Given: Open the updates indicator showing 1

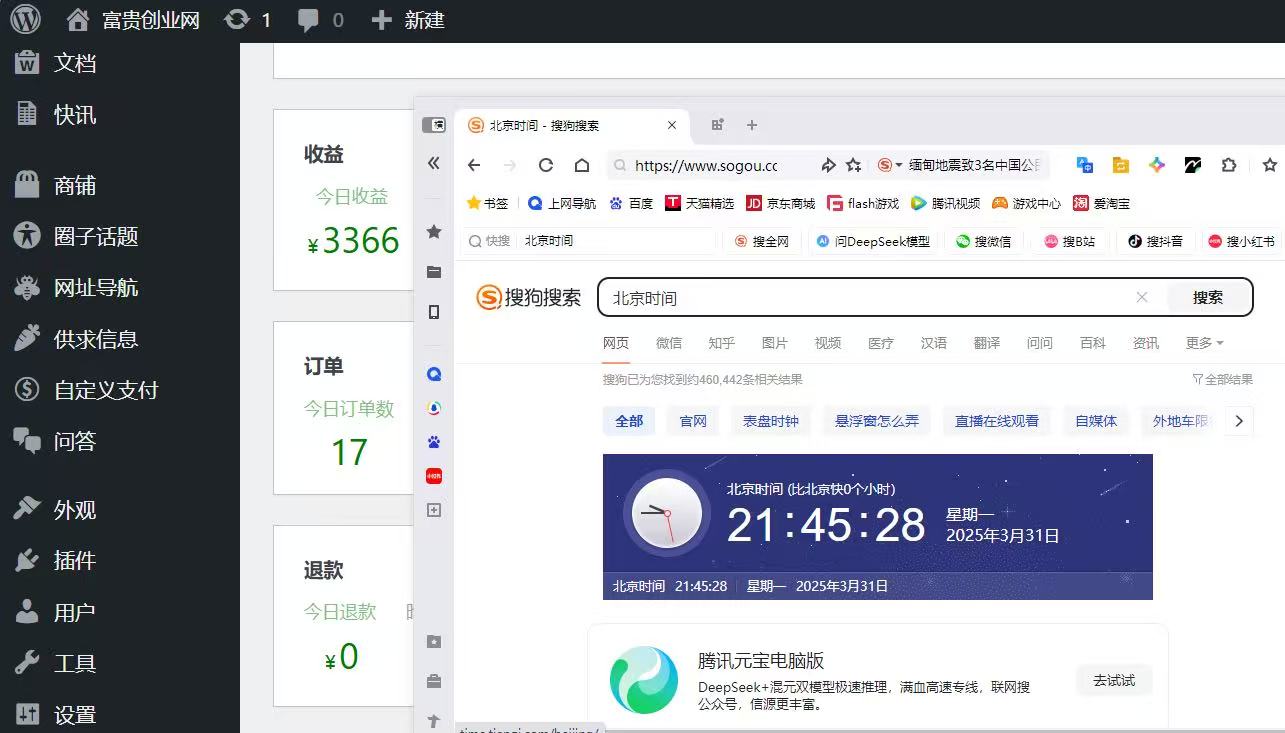Looking at the screenshot, I should tap(248, 19).
